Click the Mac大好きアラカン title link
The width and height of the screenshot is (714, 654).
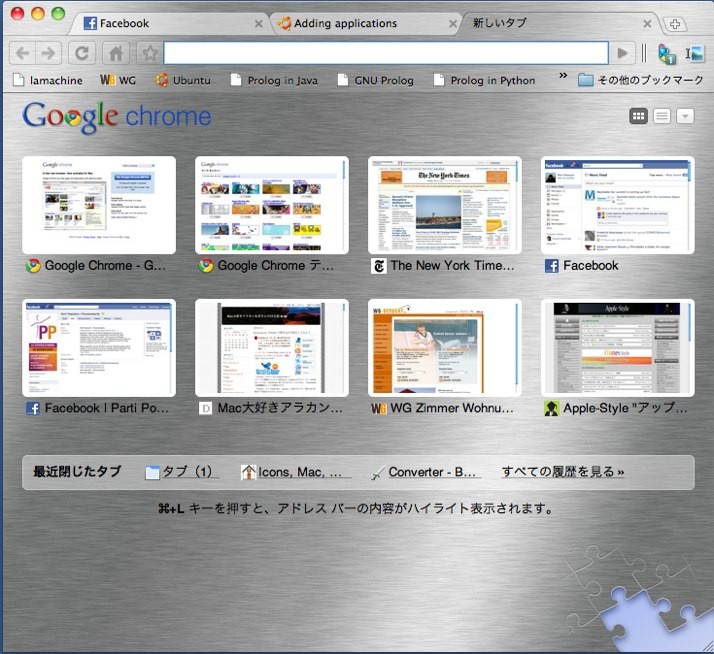tap(280, 408)
